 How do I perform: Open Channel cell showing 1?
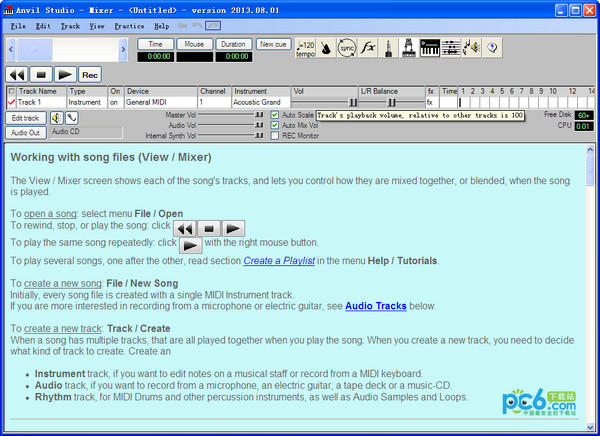point(214,102)
